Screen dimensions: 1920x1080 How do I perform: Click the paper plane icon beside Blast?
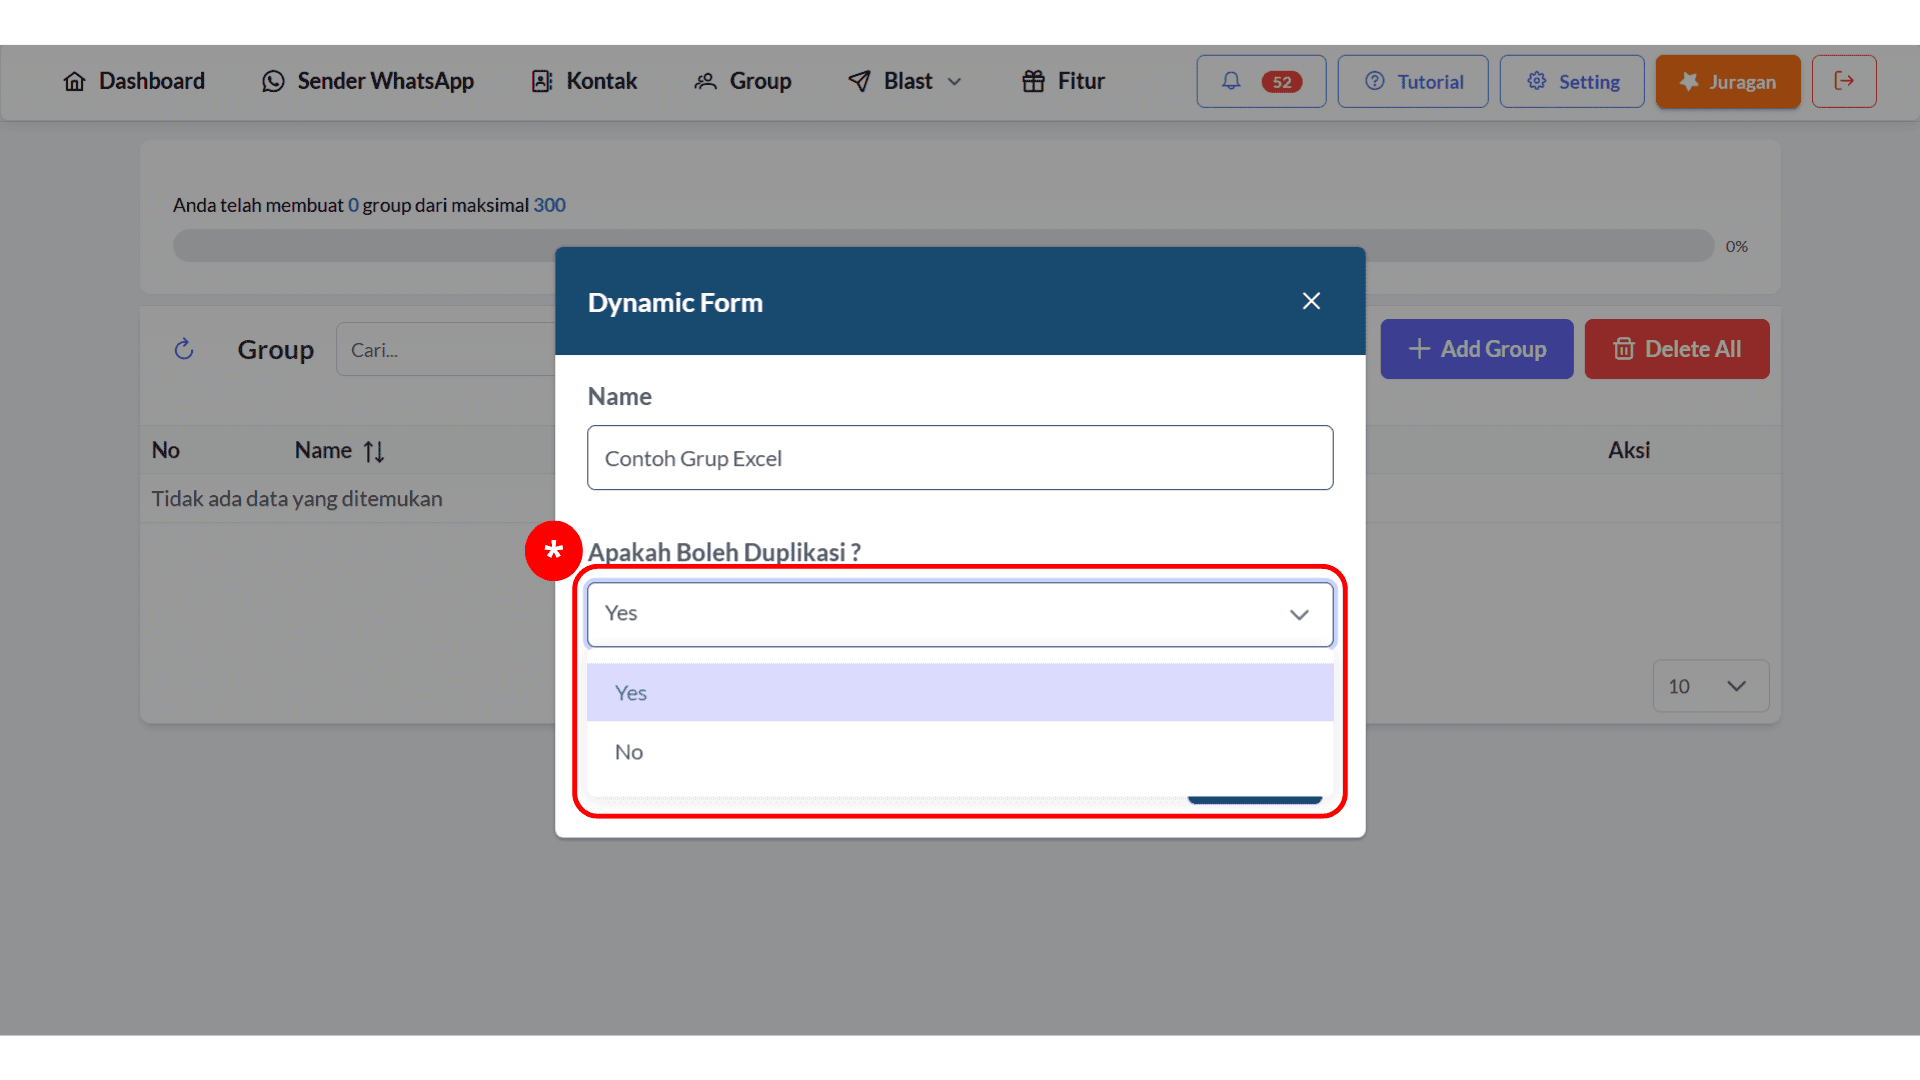[x=859, y=81]
